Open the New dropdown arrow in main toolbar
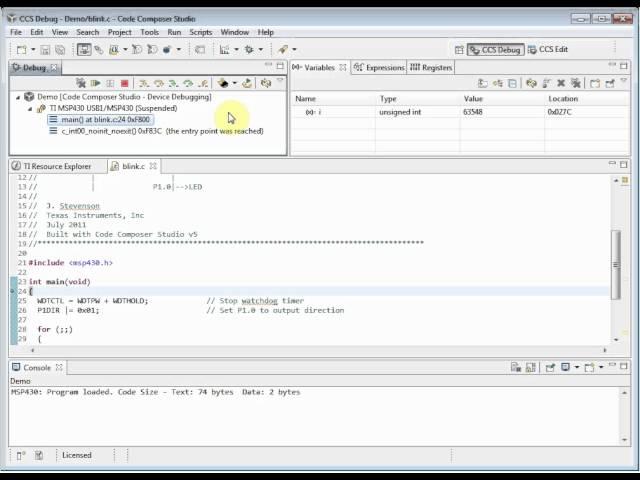 [33, 50]
